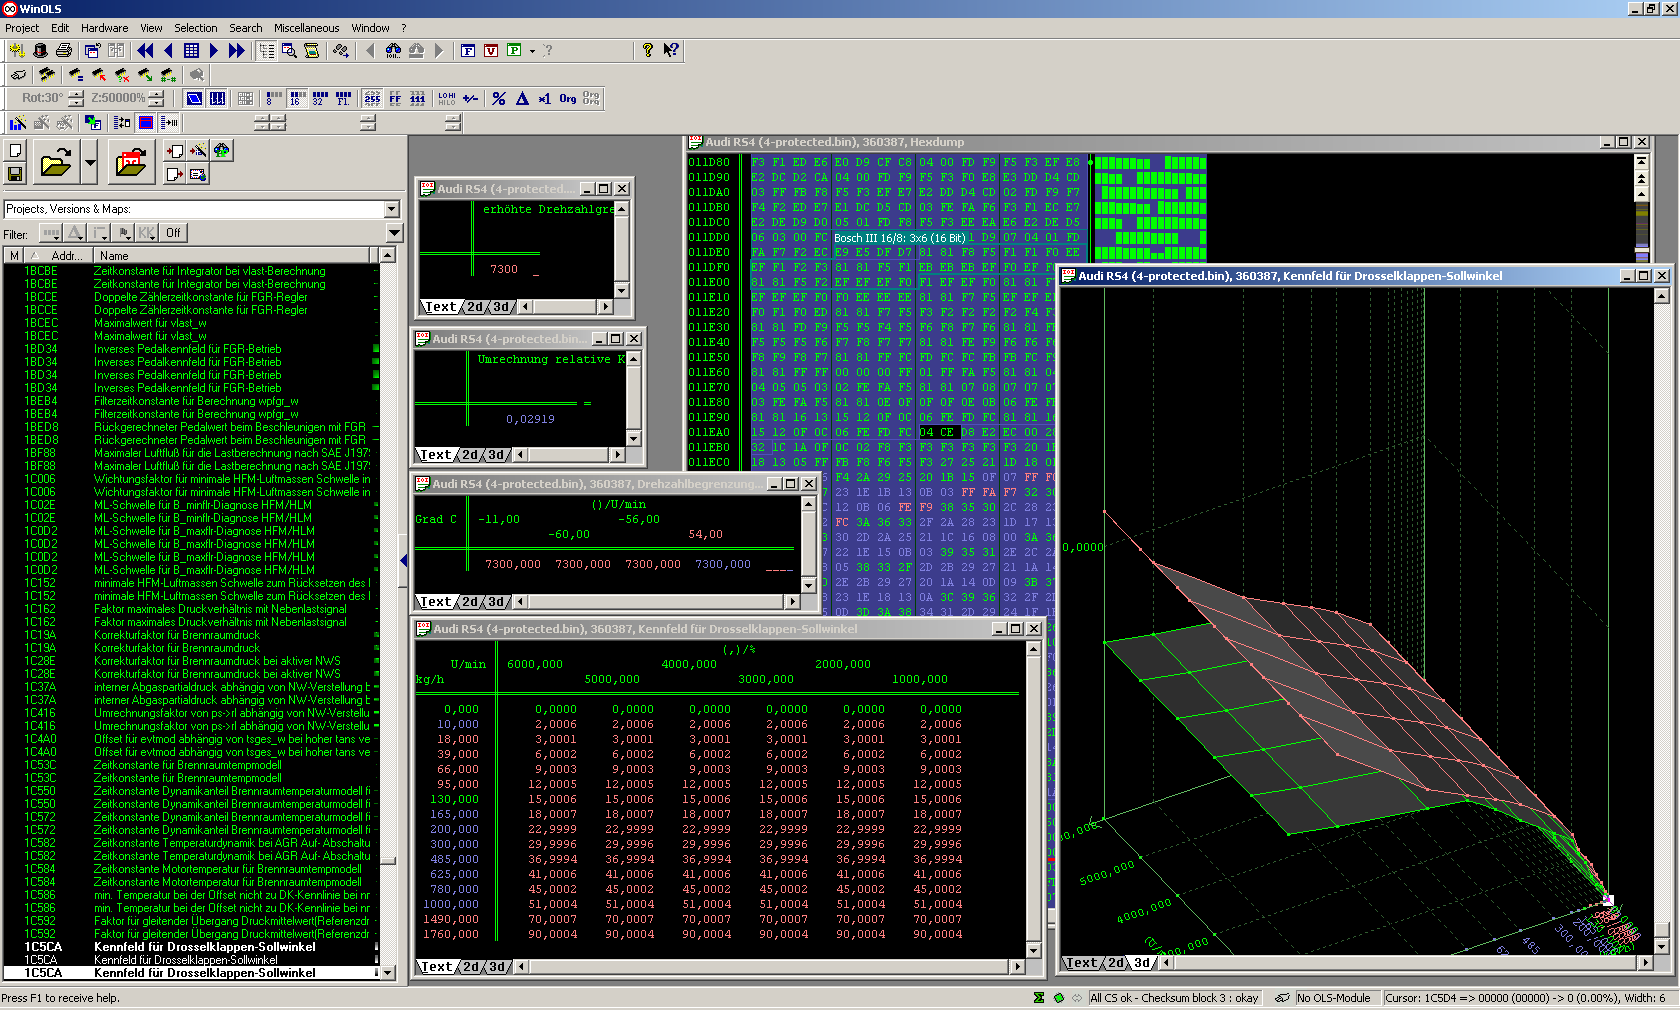Open the map grid overview icon
The image size is (1680, 1010).
click(191, 50)
